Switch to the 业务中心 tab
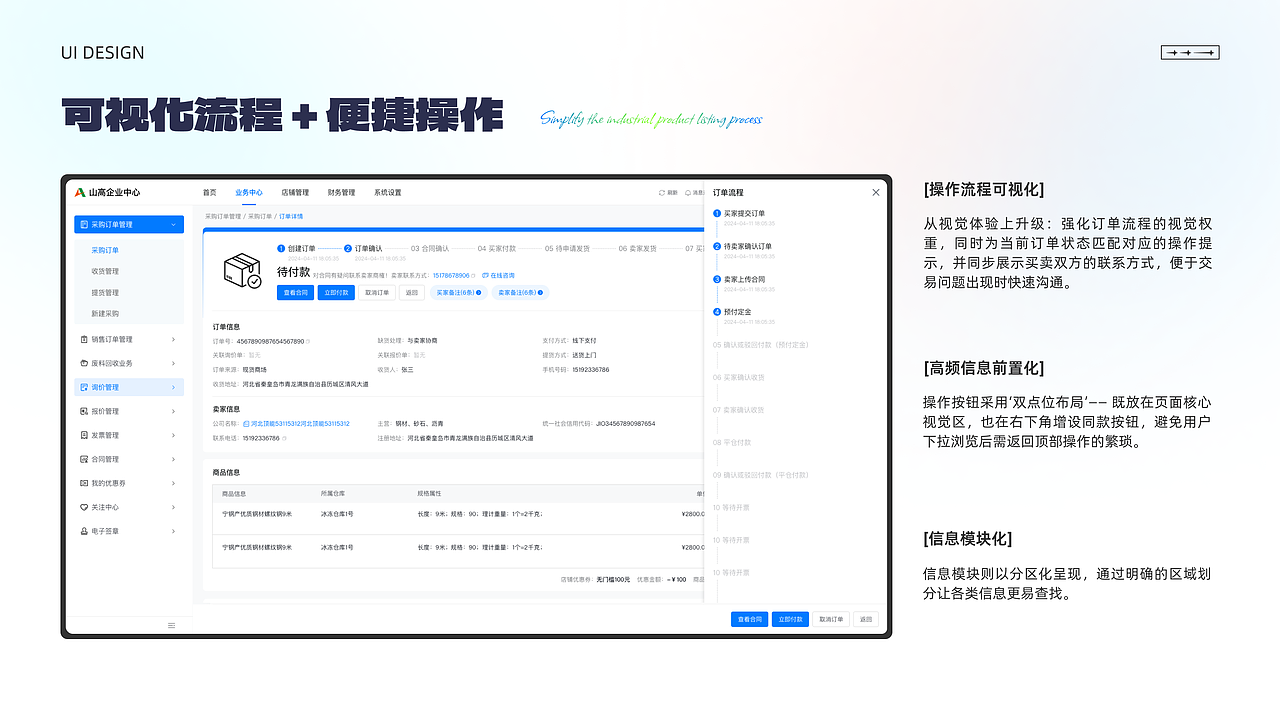 (249, 193)
